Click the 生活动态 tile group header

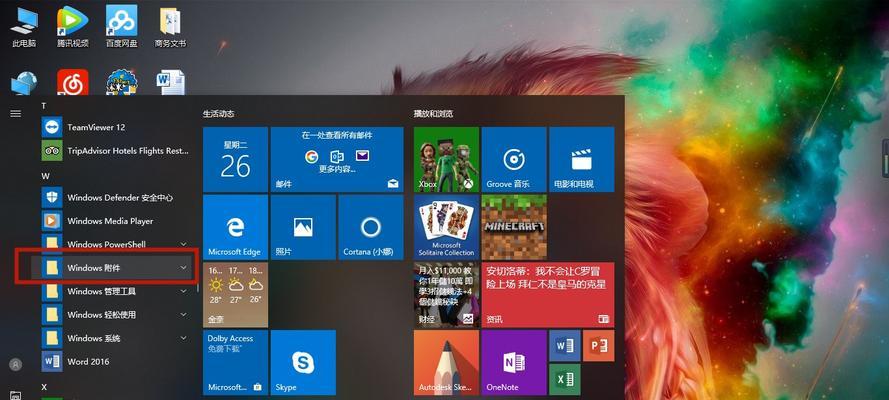[x=219, y=114]
